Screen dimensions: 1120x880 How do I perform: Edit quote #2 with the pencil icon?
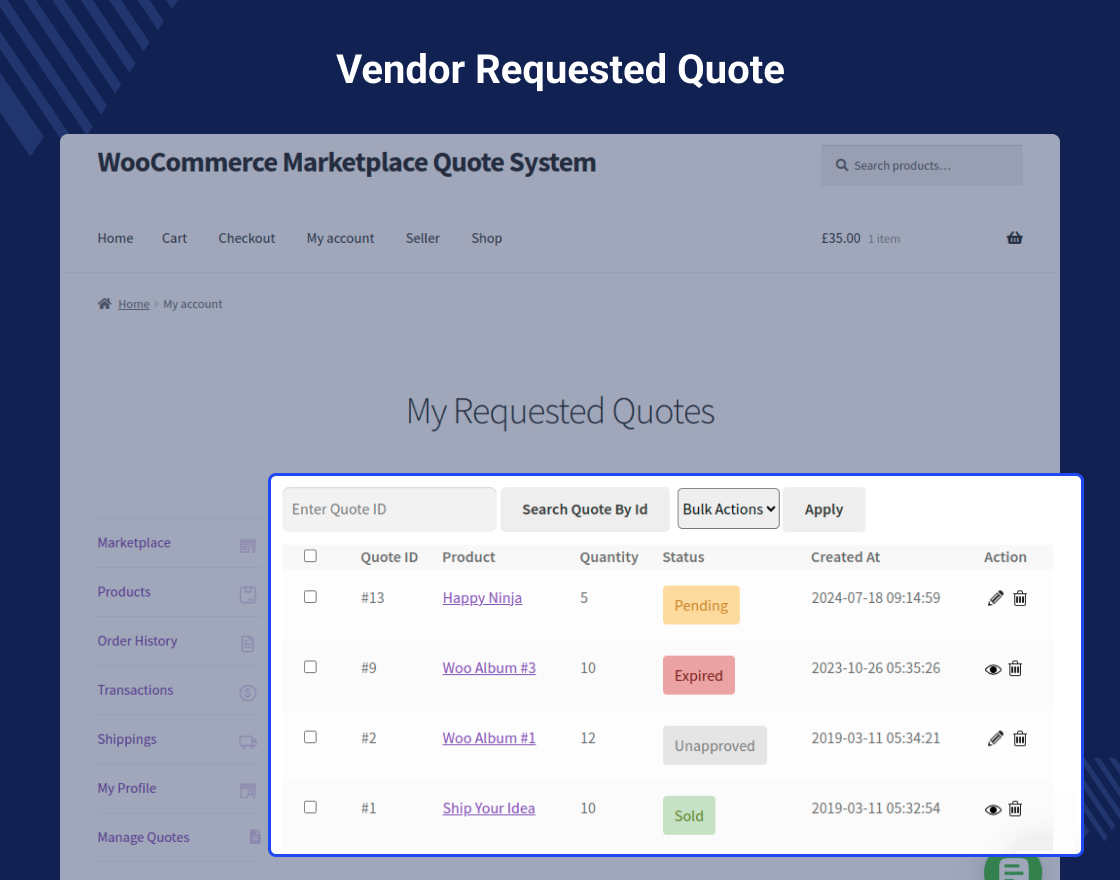point(995,739)
